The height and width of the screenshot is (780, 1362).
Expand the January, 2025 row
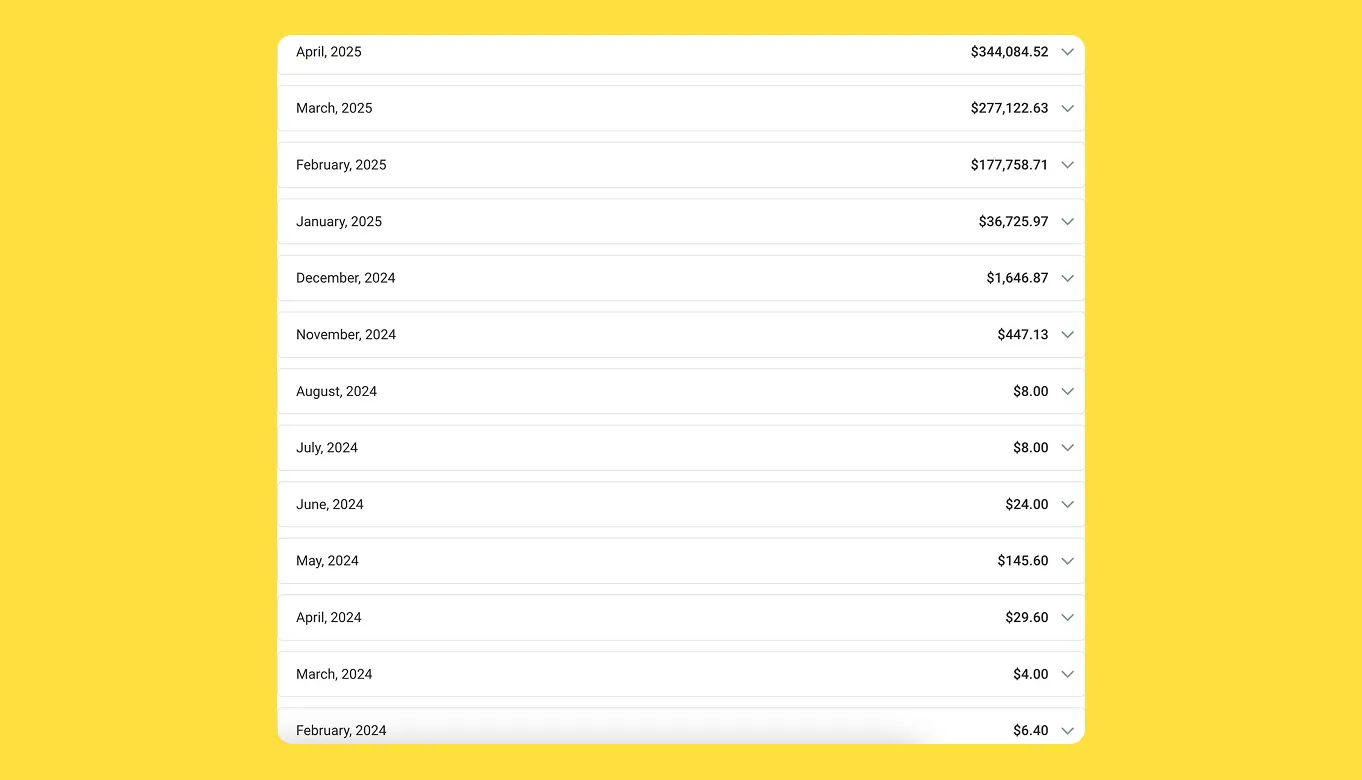pos(1067,221)
